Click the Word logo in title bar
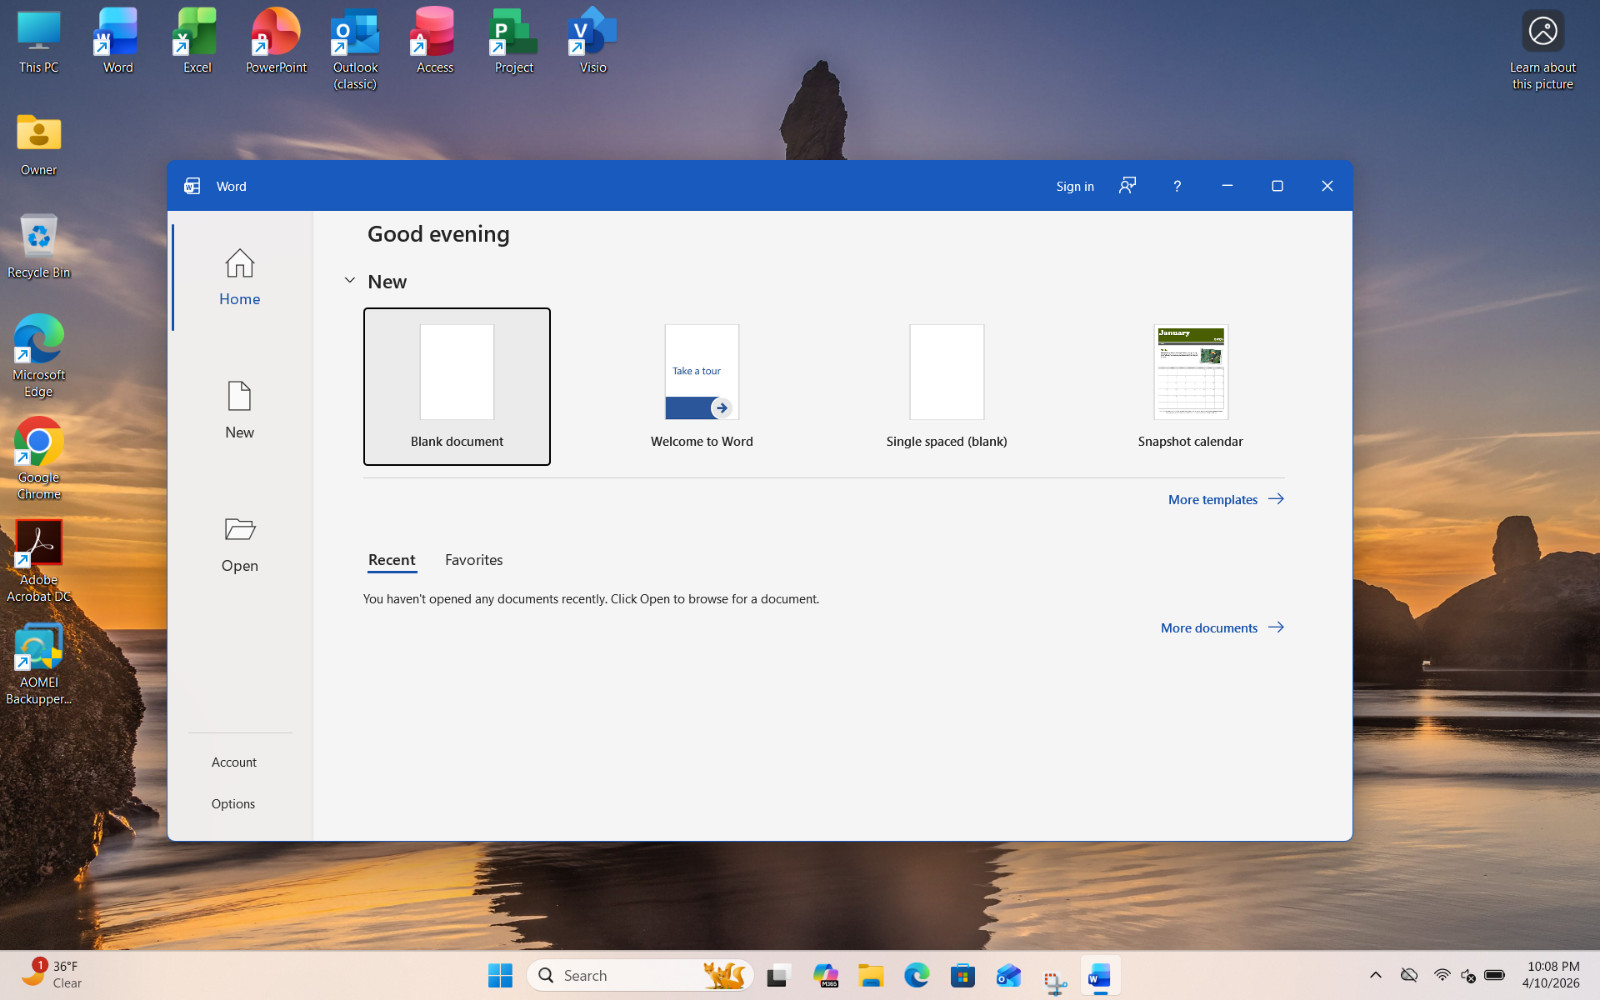 click(x=192, y=186)
